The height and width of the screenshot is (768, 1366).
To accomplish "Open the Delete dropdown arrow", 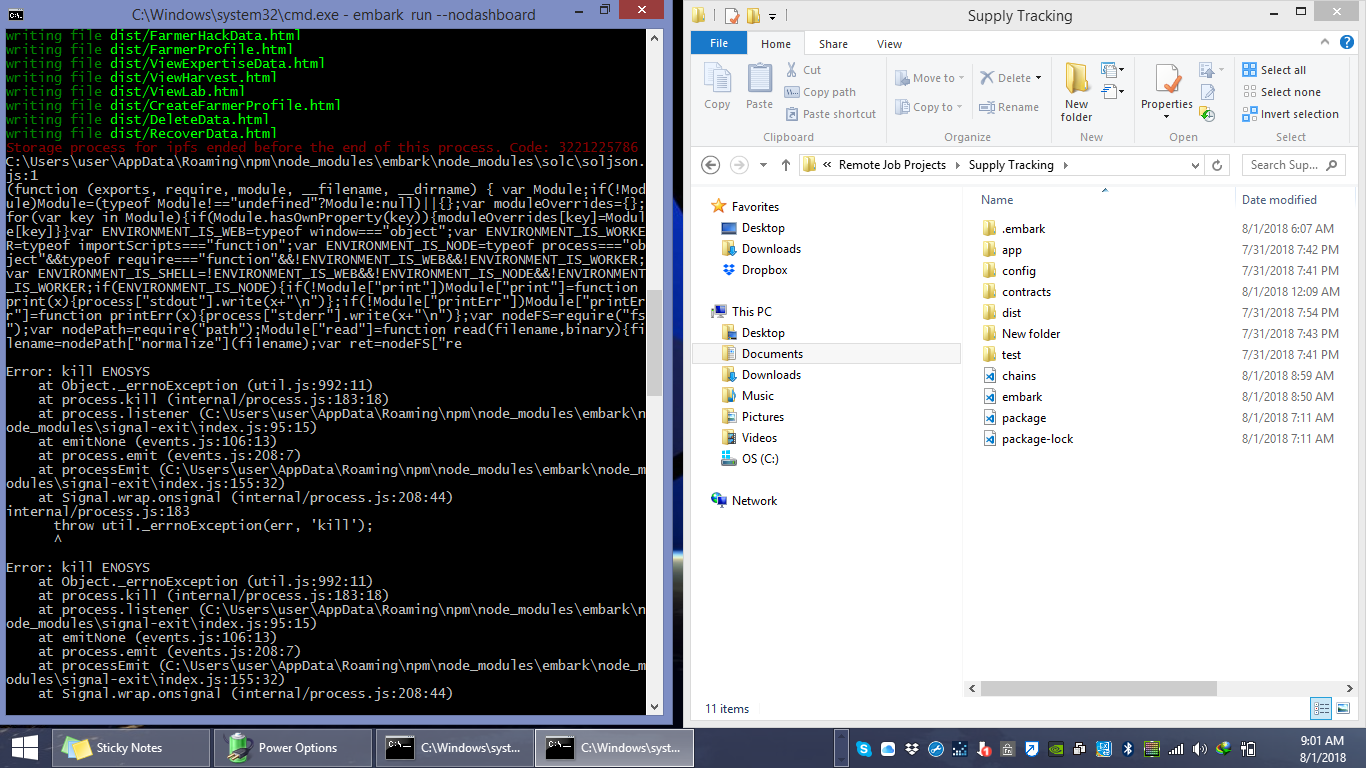I will coord(1038,77).
